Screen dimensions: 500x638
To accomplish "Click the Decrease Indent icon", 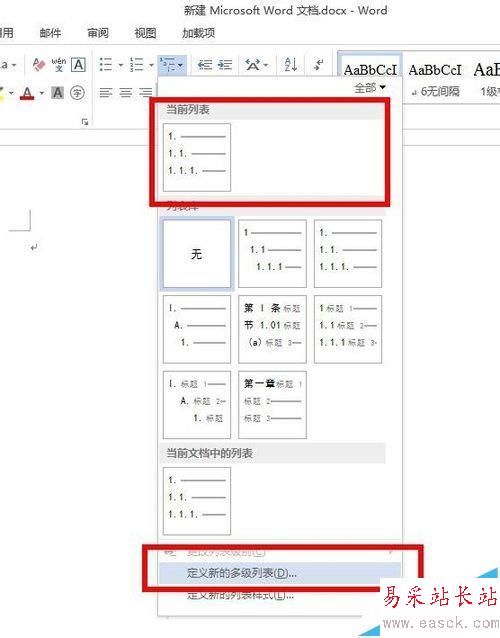I will point(205,65).
